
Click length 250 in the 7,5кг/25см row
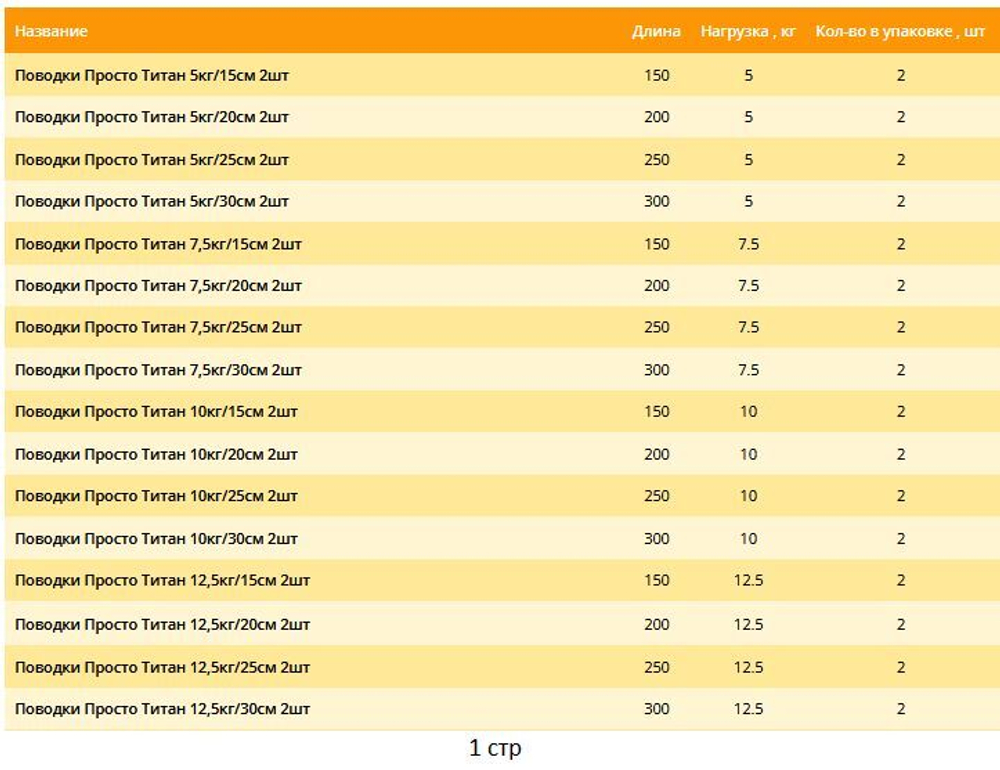pos(656,327)
